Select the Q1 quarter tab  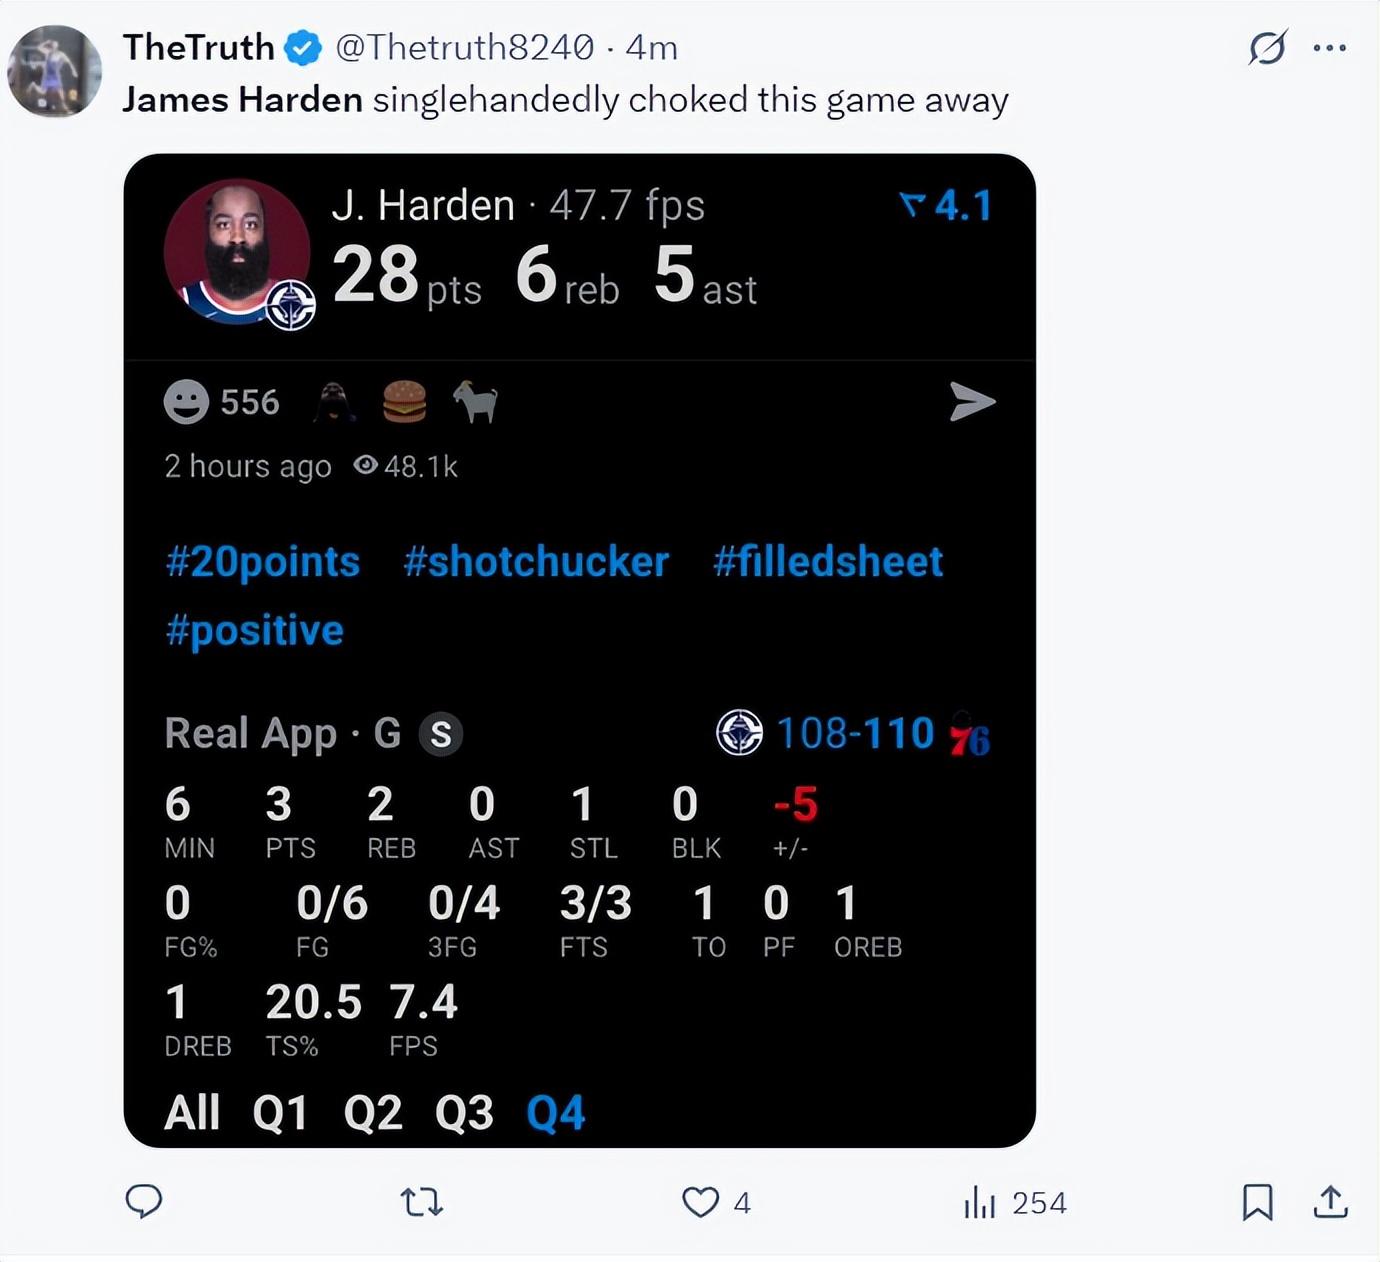[280, 1112]
